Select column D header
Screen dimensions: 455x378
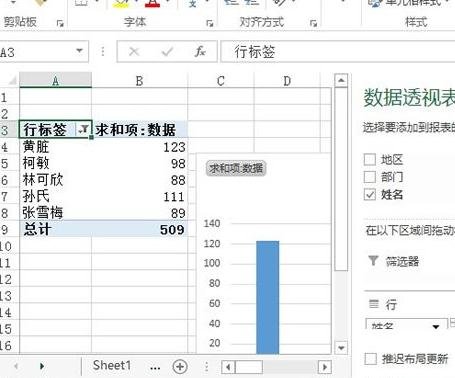click(x=287, y=81)
